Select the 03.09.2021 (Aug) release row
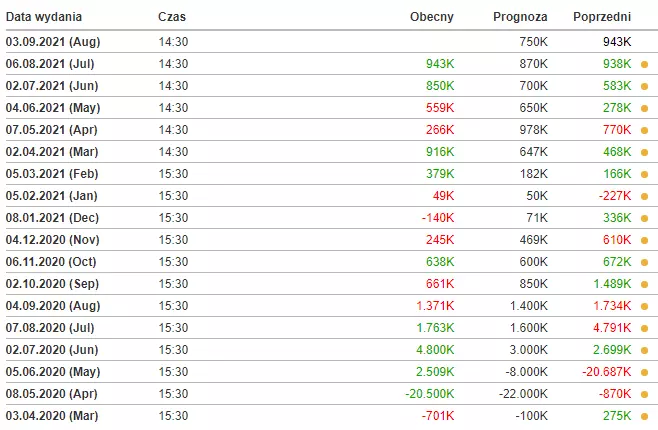 pos(329,42)
